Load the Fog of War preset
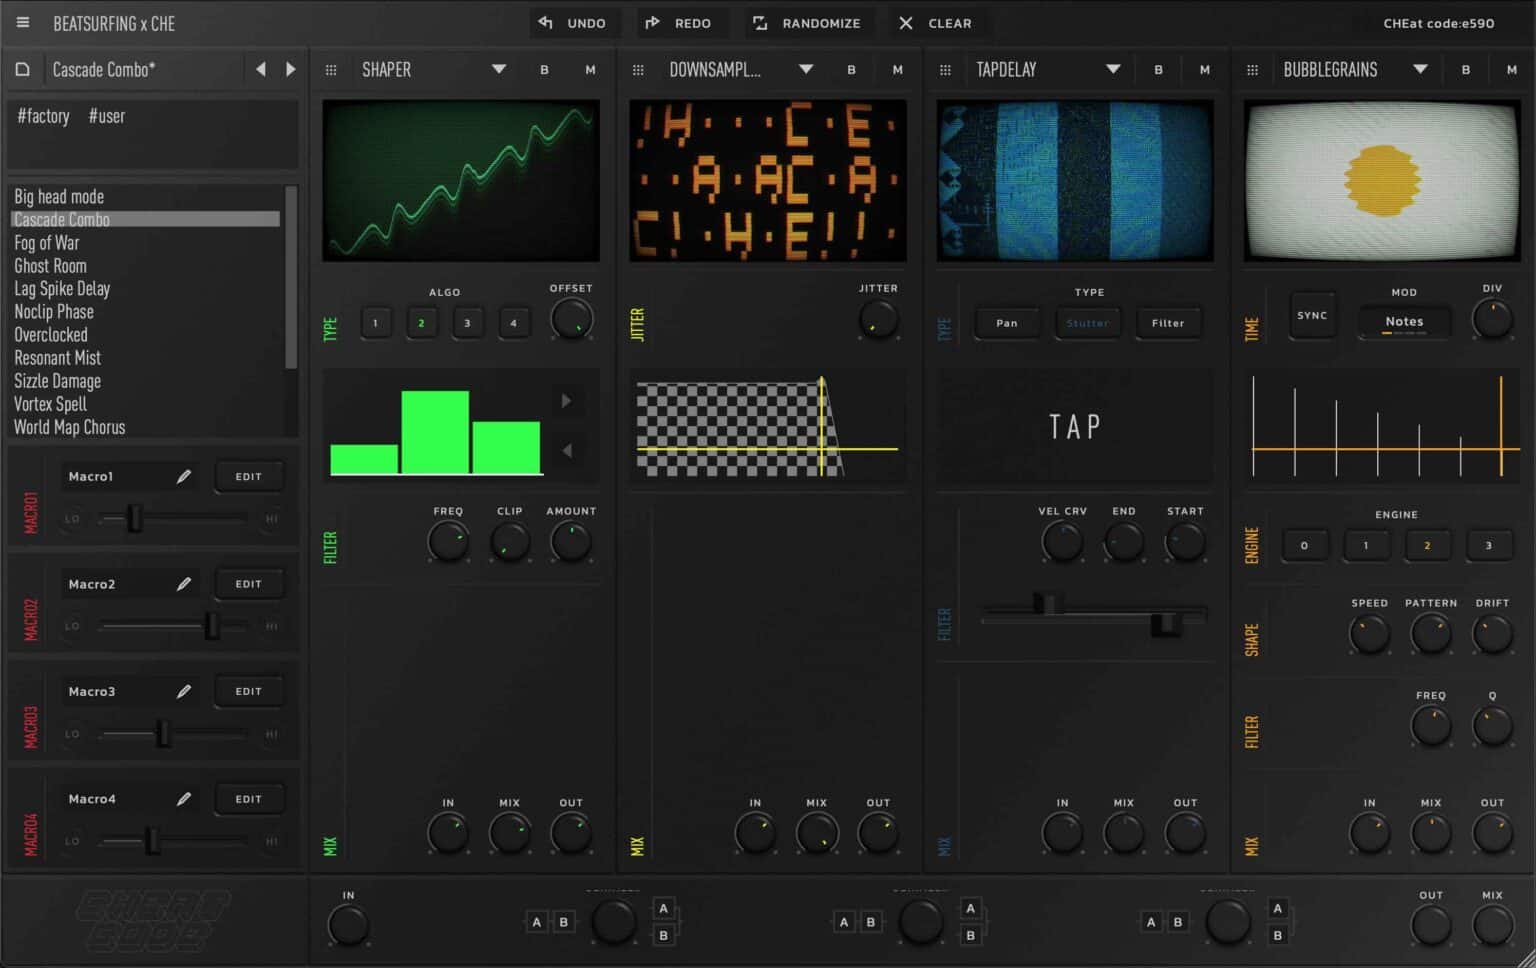Image resolution: width=1536 pixels, height=968 pixels. pyautogui.click(x=48, y=242)
